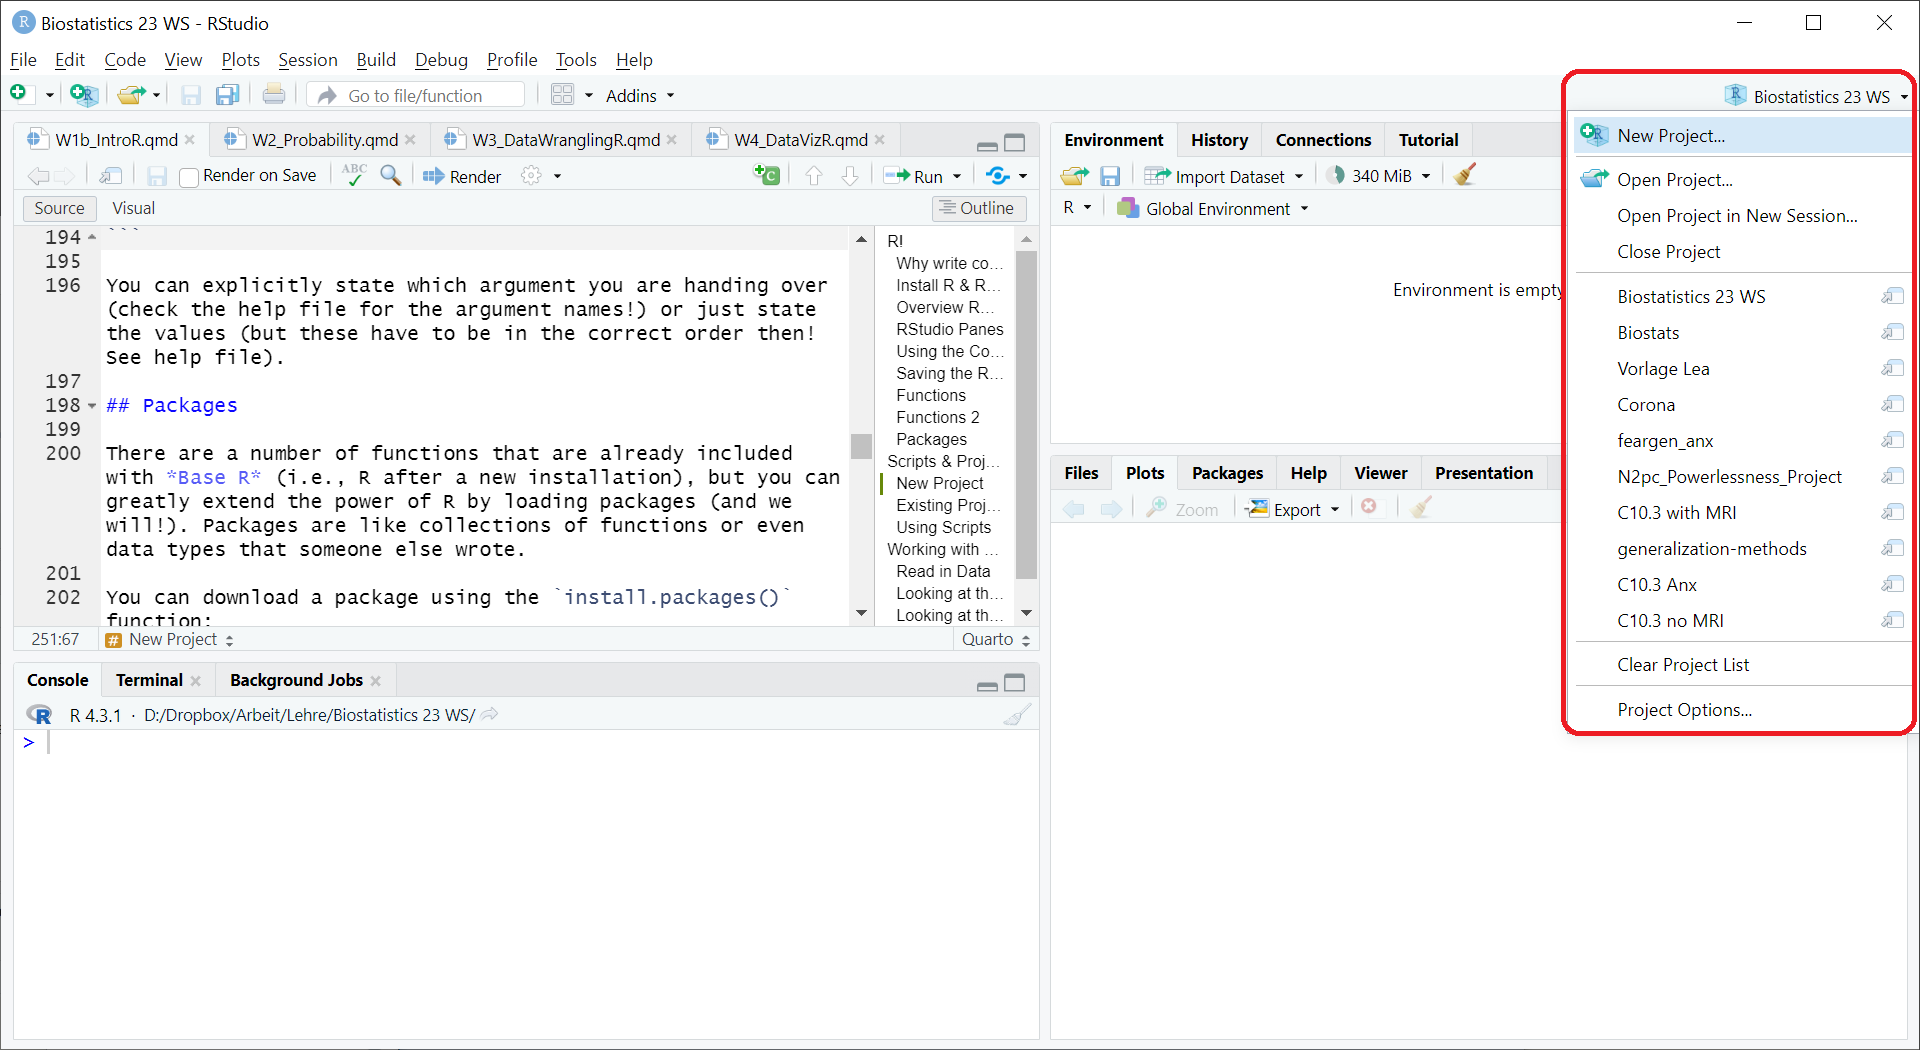
Task: Switch editor to Visual mode
Action: 133,208
